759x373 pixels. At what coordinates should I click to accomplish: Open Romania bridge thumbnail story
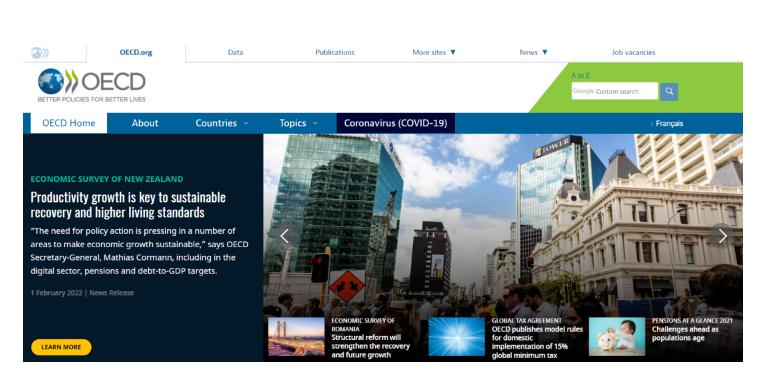tap(296, 337)
